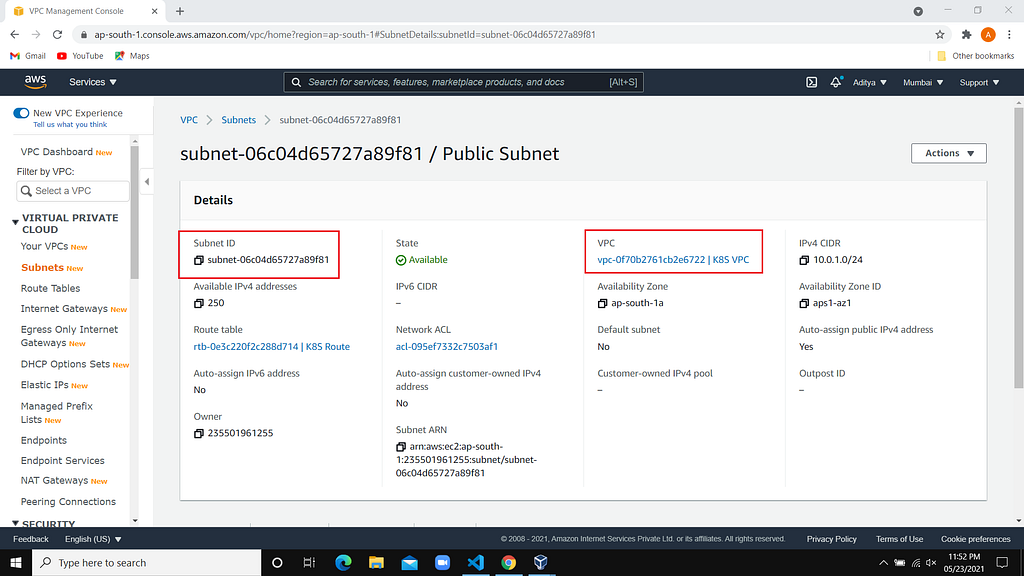Open Task View on taskbar
Image resolution: width=1024 pixels, height=576 pixels.
pos(309,562)
